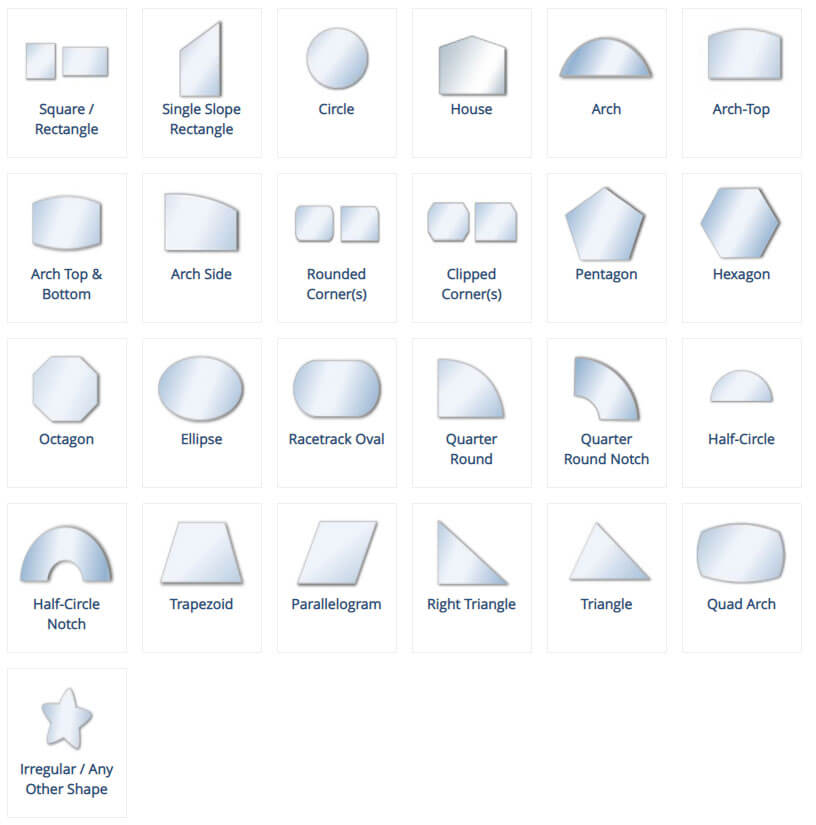Pick the Circle glass shape
This screenshot has width=816, height=825.
click(x=337, y=58)
